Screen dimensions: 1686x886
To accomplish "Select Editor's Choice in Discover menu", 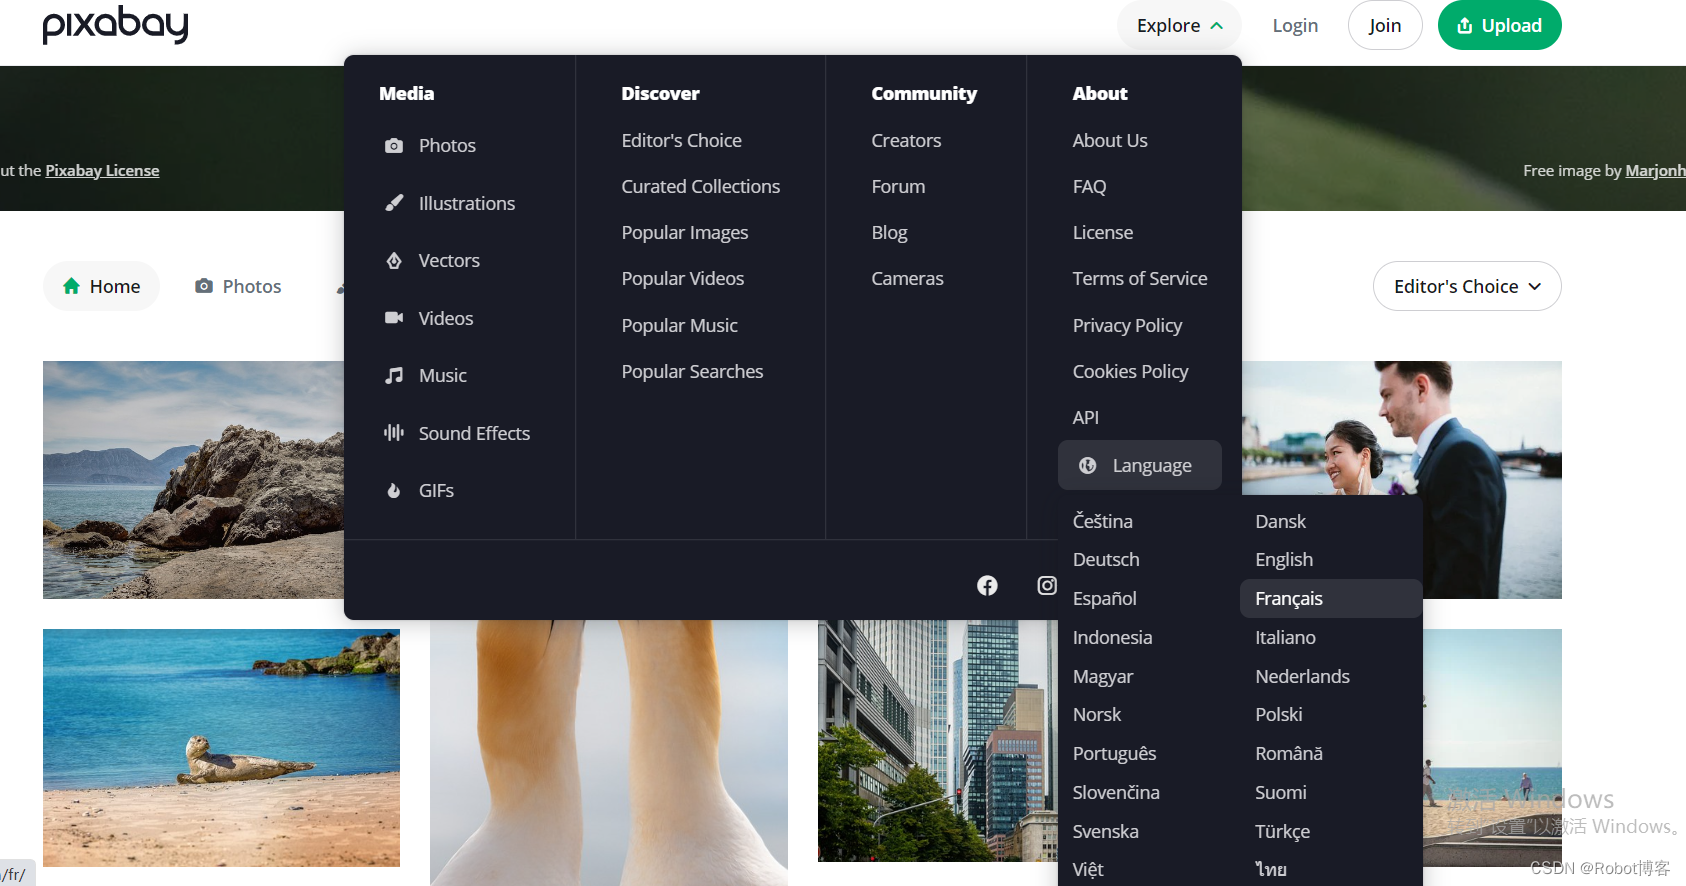I will pyautogui.click(x=682, y=141).
